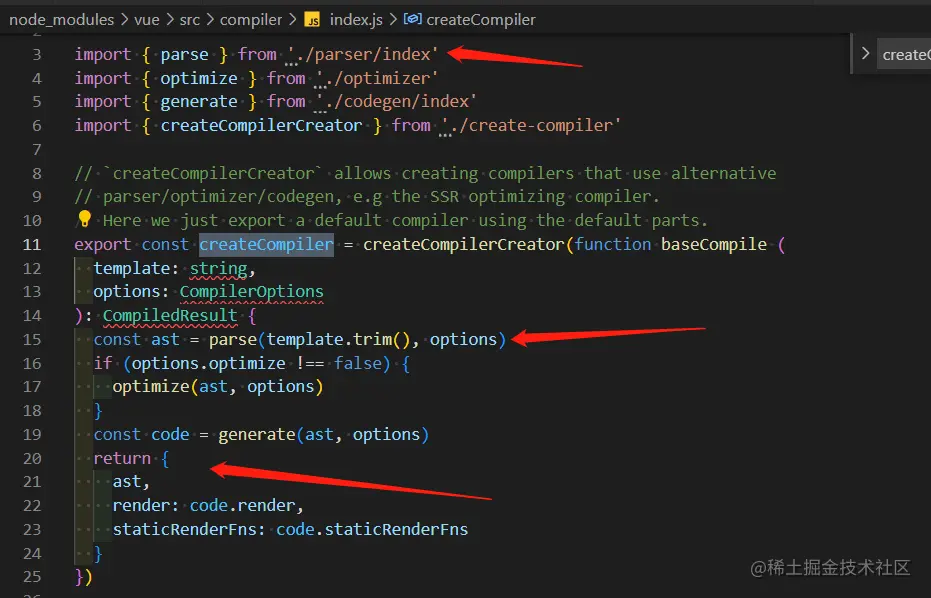Viewport: 931px width, 598px height.
Task: Click './parser/index' import path
Action: [x=363, y=54]
